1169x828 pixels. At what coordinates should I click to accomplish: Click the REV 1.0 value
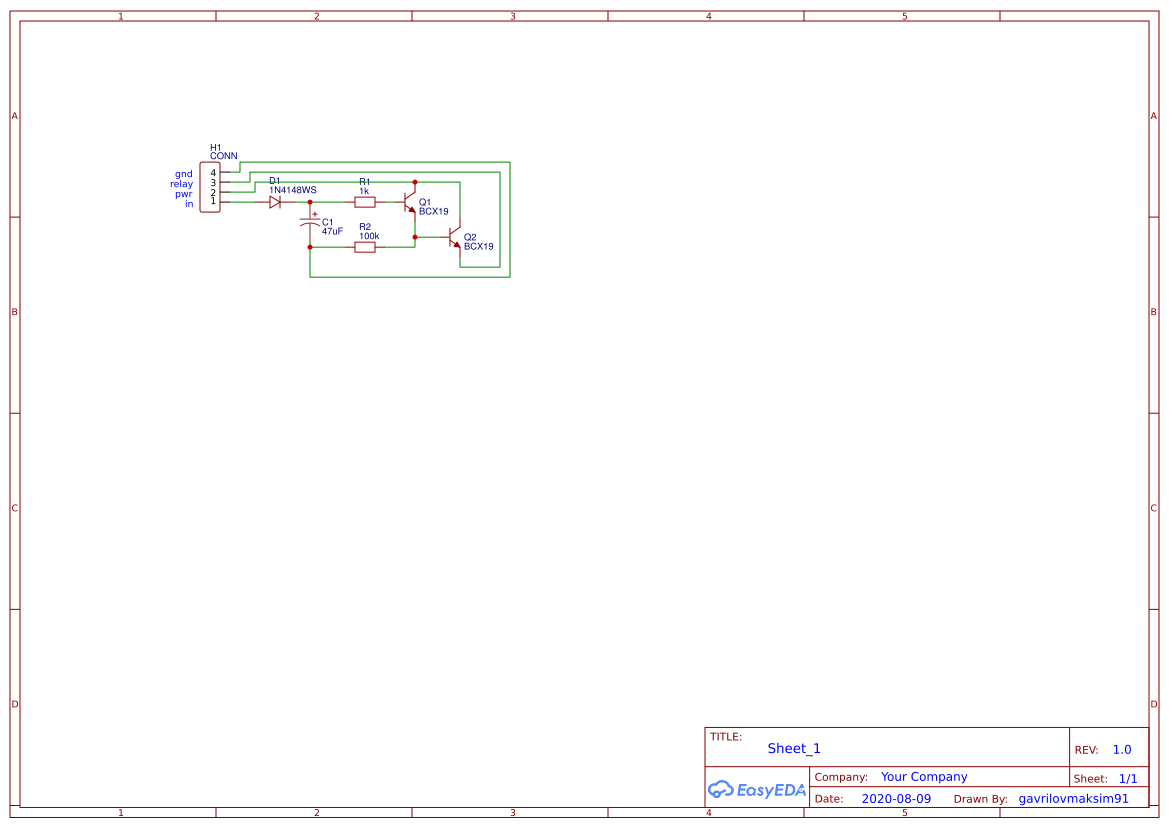click(x=1120, y=749)
